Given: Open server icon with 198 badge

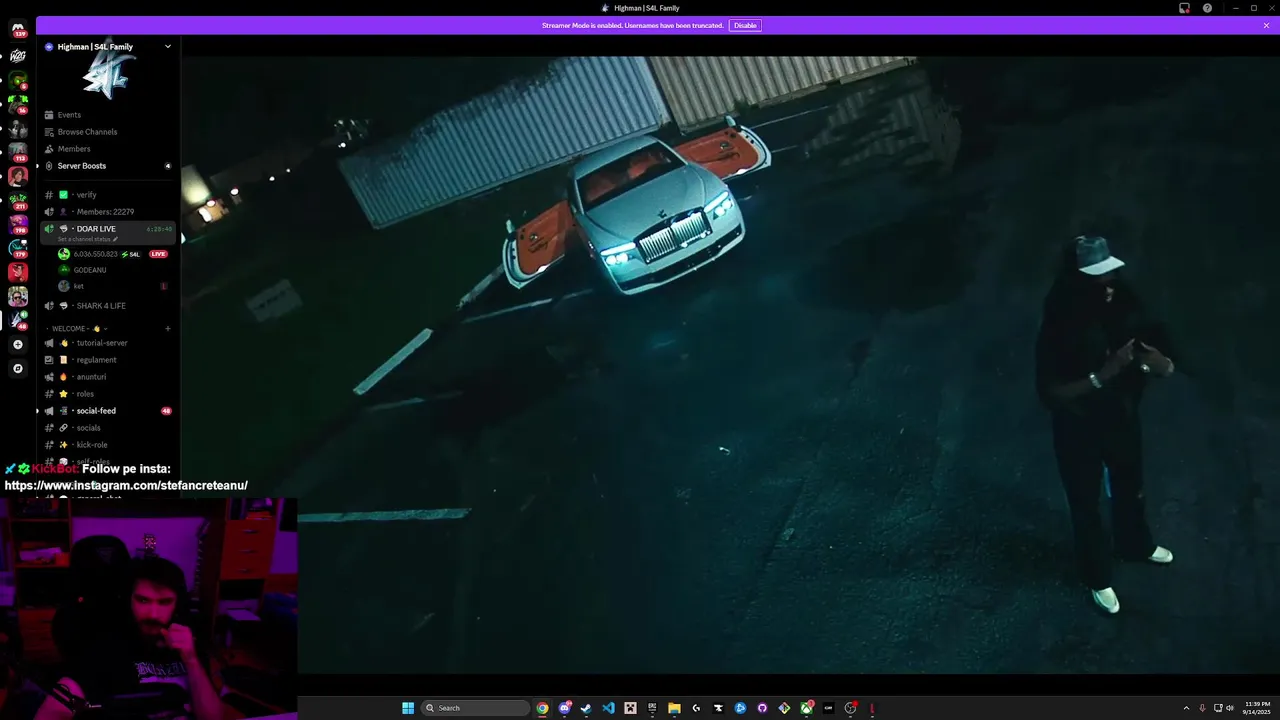Looking at the screenshot, I should (17, 225).
